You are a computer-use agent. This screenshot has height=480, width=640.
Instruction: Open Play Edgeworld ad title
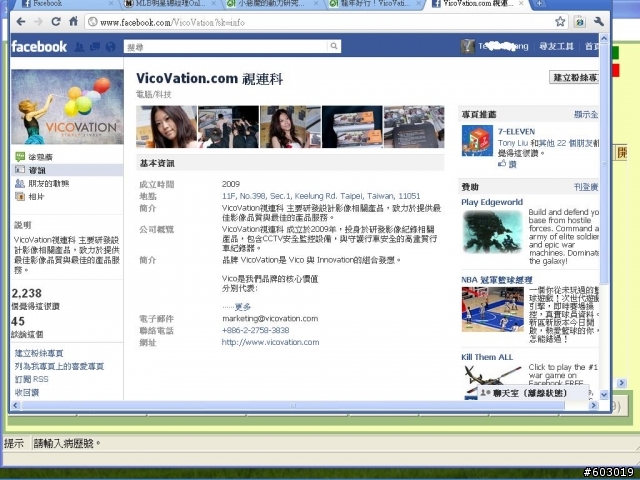pos(492,202)
